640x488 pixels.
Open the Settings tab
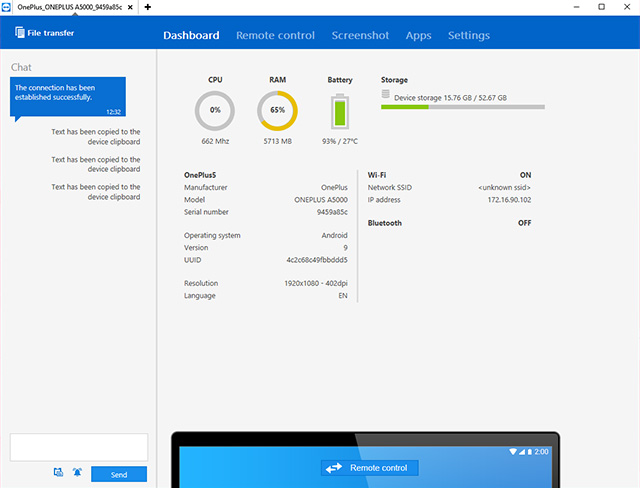click(469, 35)
